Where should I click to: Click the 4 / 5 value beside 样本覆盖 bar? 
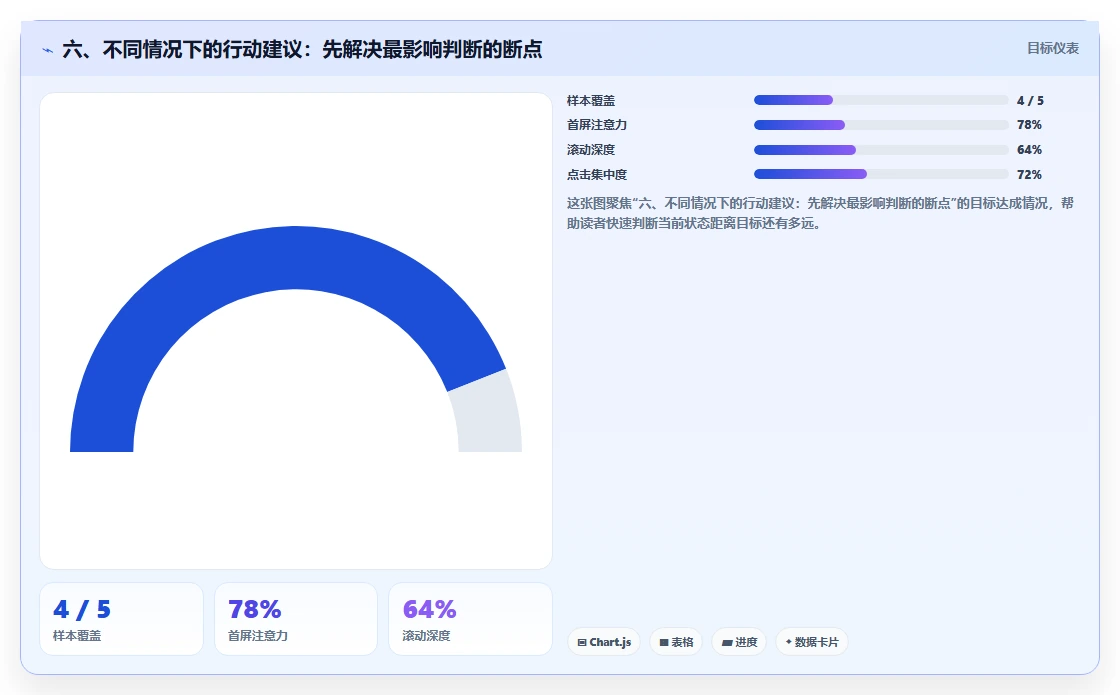point(1030,101)
